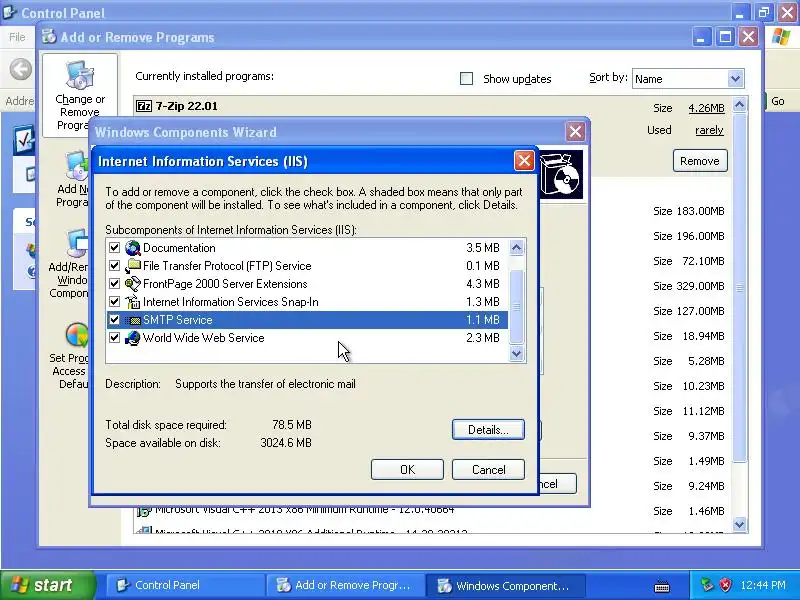Enable the Show updates checkbox
The image size is (800, 600).
tap(466, 79)
